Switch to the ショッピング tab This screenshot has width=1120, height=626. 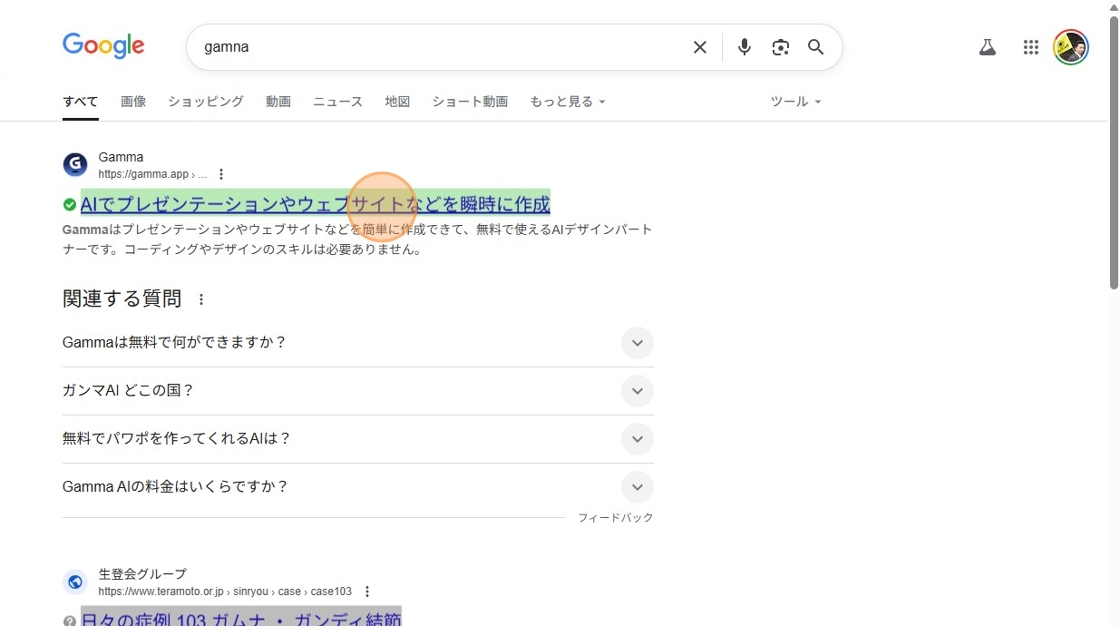point(206,101)
